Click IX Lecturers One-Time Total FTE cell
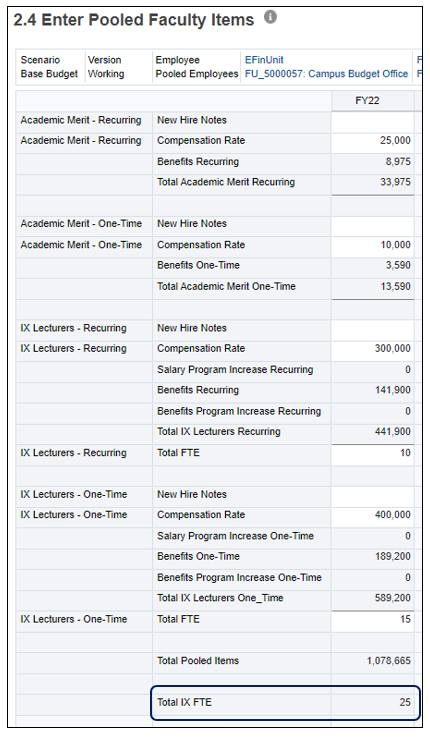This screenshot has width=430, height=737. [373, 619]
